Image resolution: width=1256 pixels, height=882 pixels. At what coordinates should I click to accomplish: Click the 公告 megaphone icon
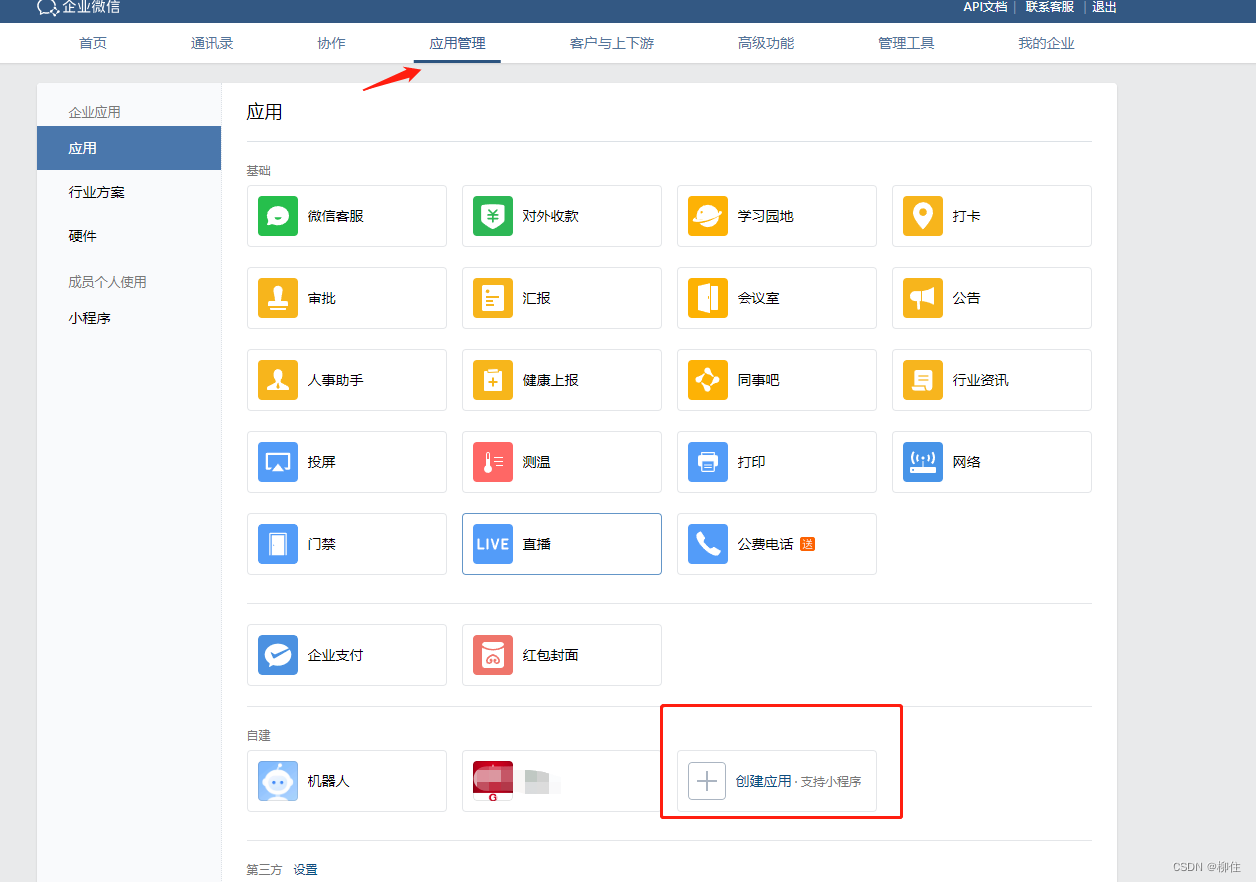pos(923,298)
